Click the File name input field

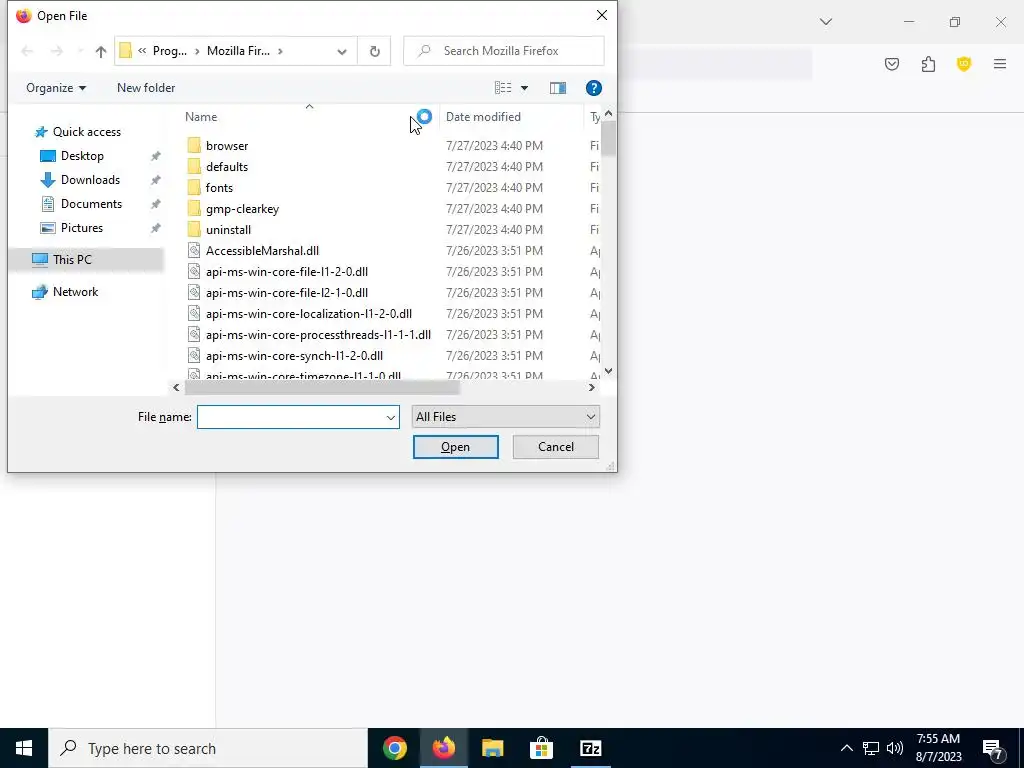(x=291, y=417)
